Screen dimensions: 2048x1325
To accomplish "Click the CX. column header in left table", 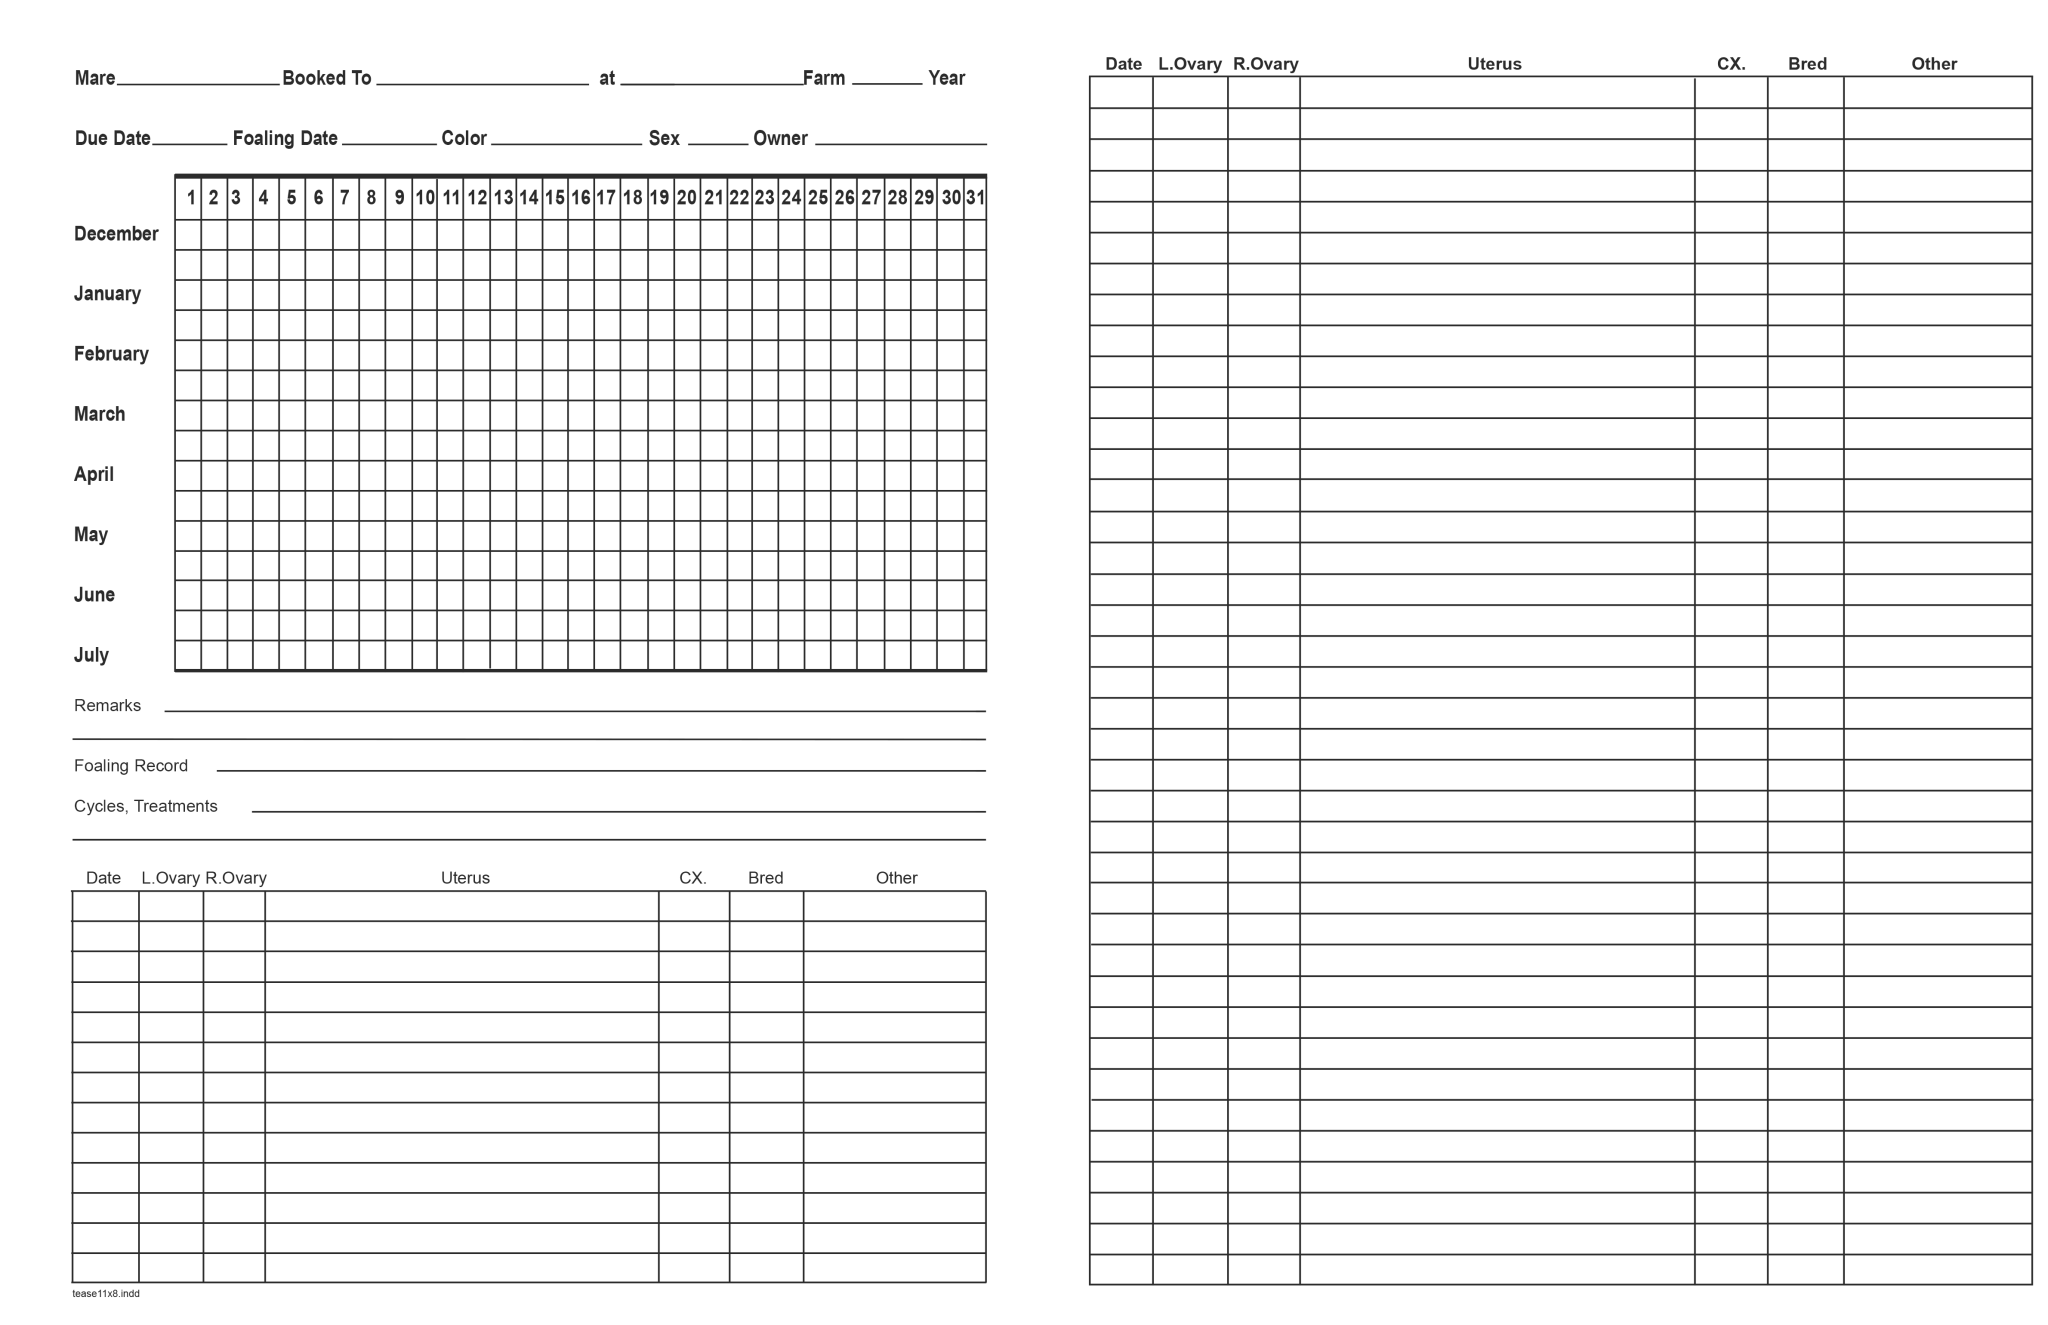I will click(692, 878).
